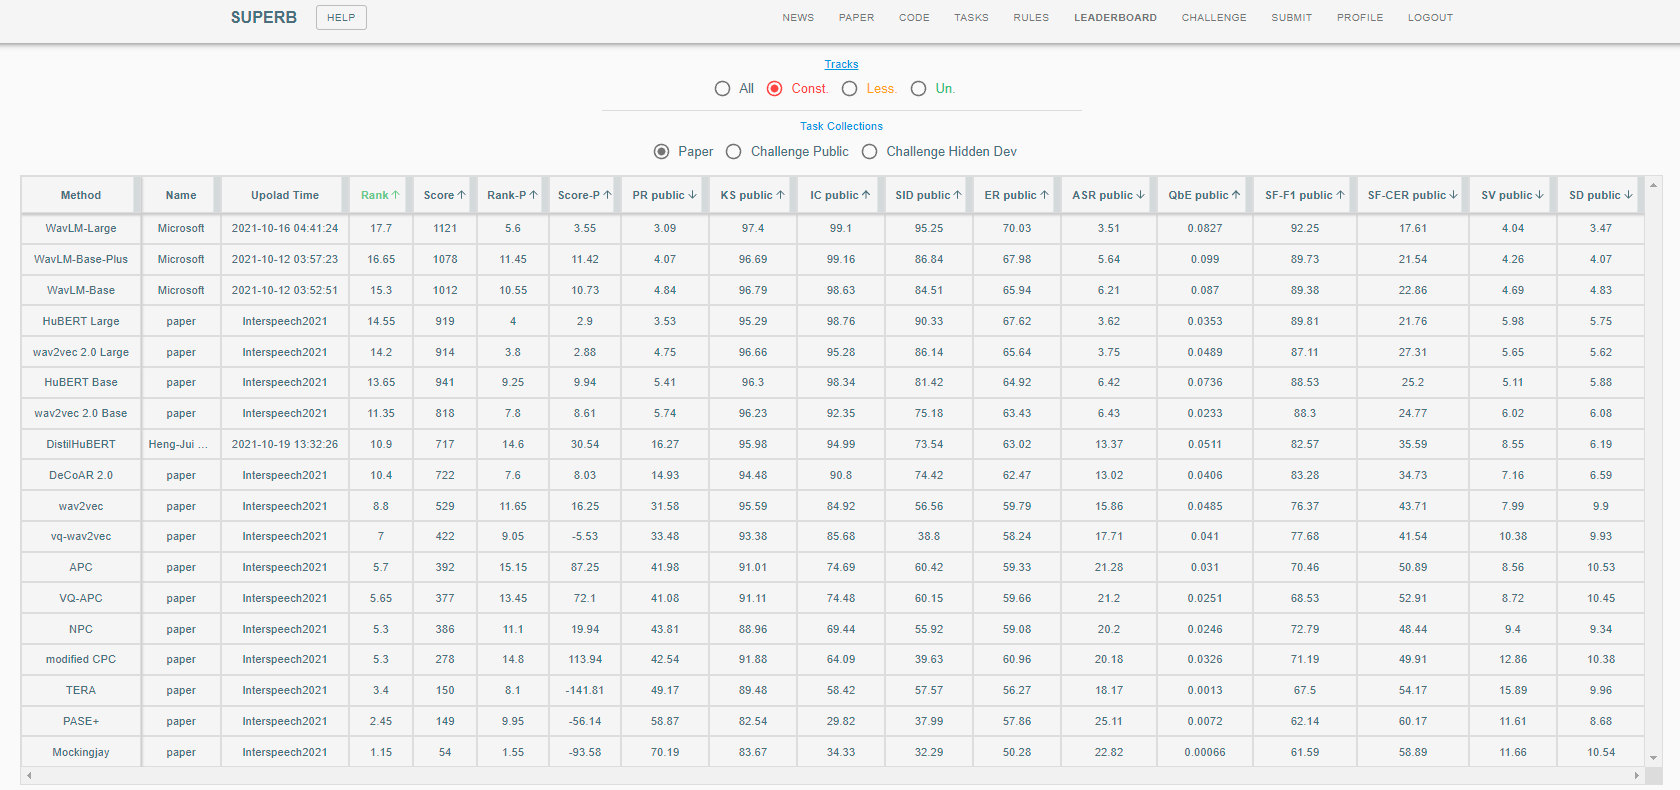Screen dimensions: 1680x790
Task: Open the PROFILE page
Action: pos(1360,18)
